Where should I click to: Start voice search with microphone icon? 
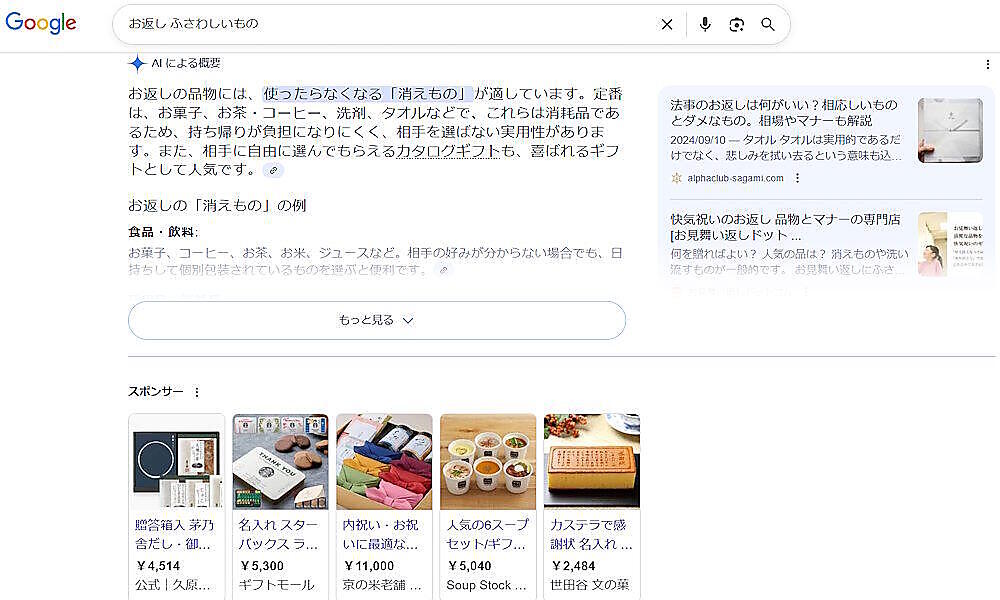coord(705,25)
